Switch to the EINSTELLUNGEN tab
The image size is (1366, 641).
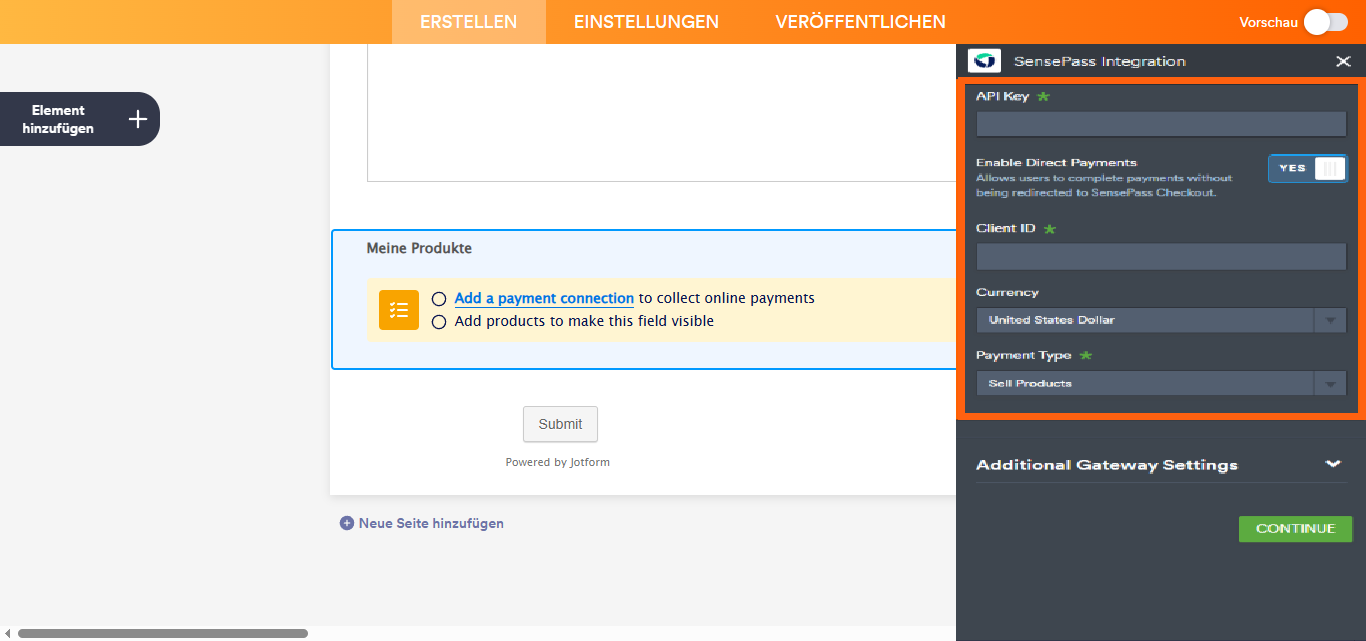click(646, 21)
